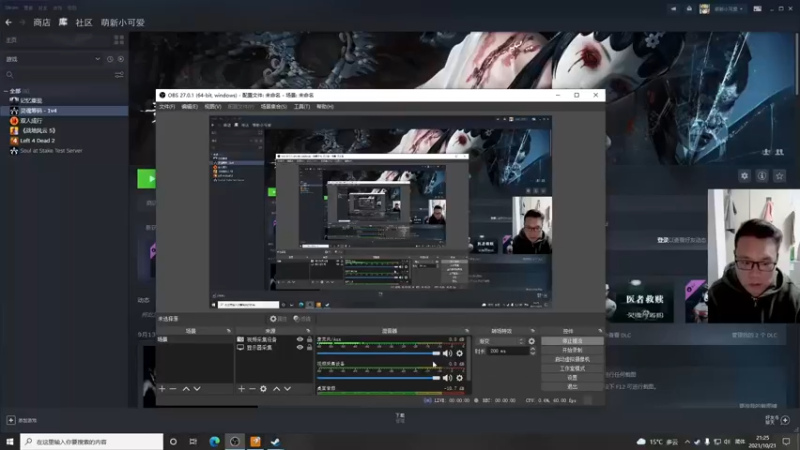Mute the 麦克风/Aux mixer channel
Screen dimensions: 800x450
[447, 353]
